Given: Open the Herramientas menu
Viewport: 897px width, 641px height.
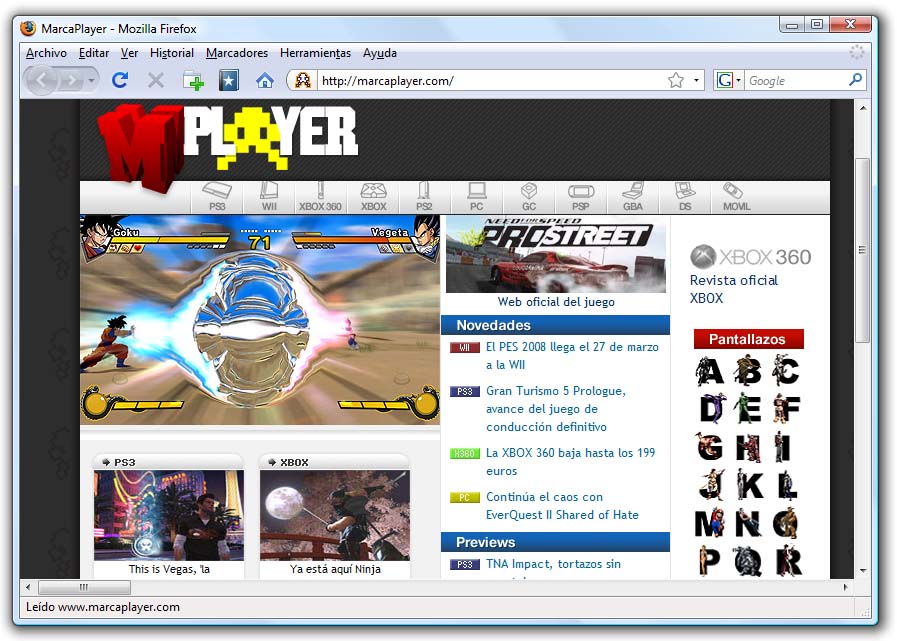Looking at the screenshot, I should [x=315, y=53].
